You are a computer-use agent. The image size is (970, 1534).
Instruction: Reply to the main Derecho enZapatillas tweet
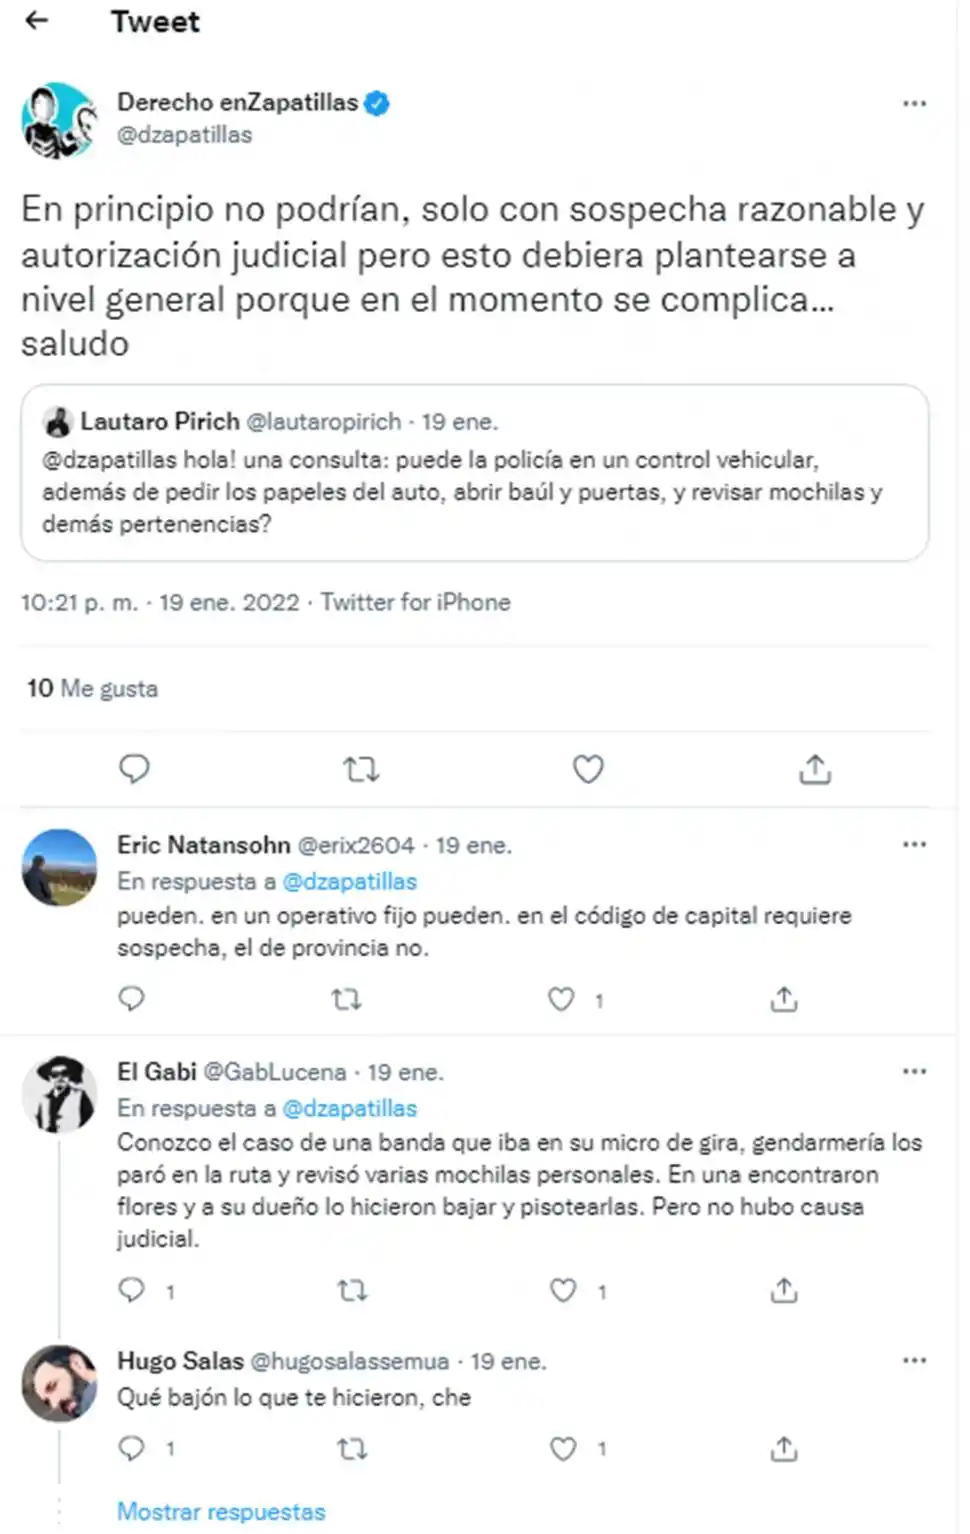[x=134, y=769]
